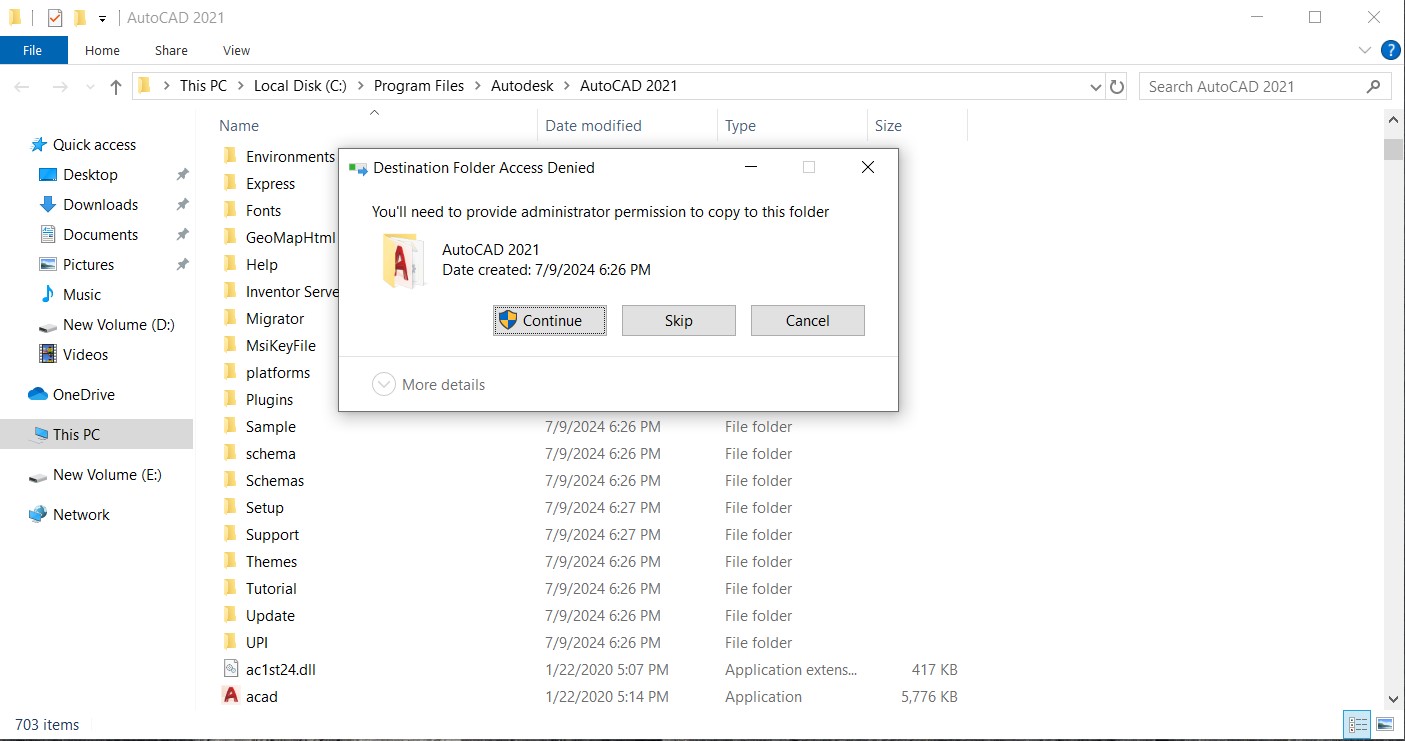This screenshot has width=1405, height=741.
Task: Open the Share ribbon tab
Action: (x=171, y=50)
